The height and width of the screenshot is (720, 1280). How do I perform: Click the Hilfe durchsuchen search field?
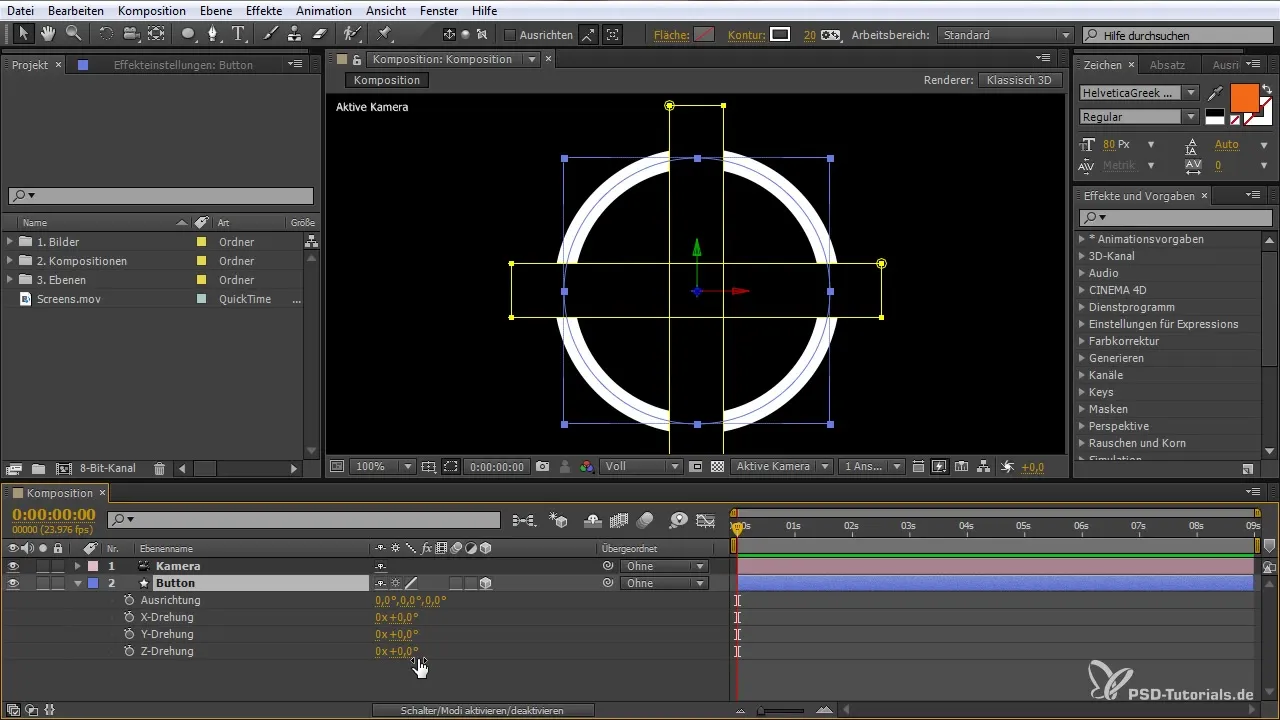pyautogui.click(x=1177, y=35)
